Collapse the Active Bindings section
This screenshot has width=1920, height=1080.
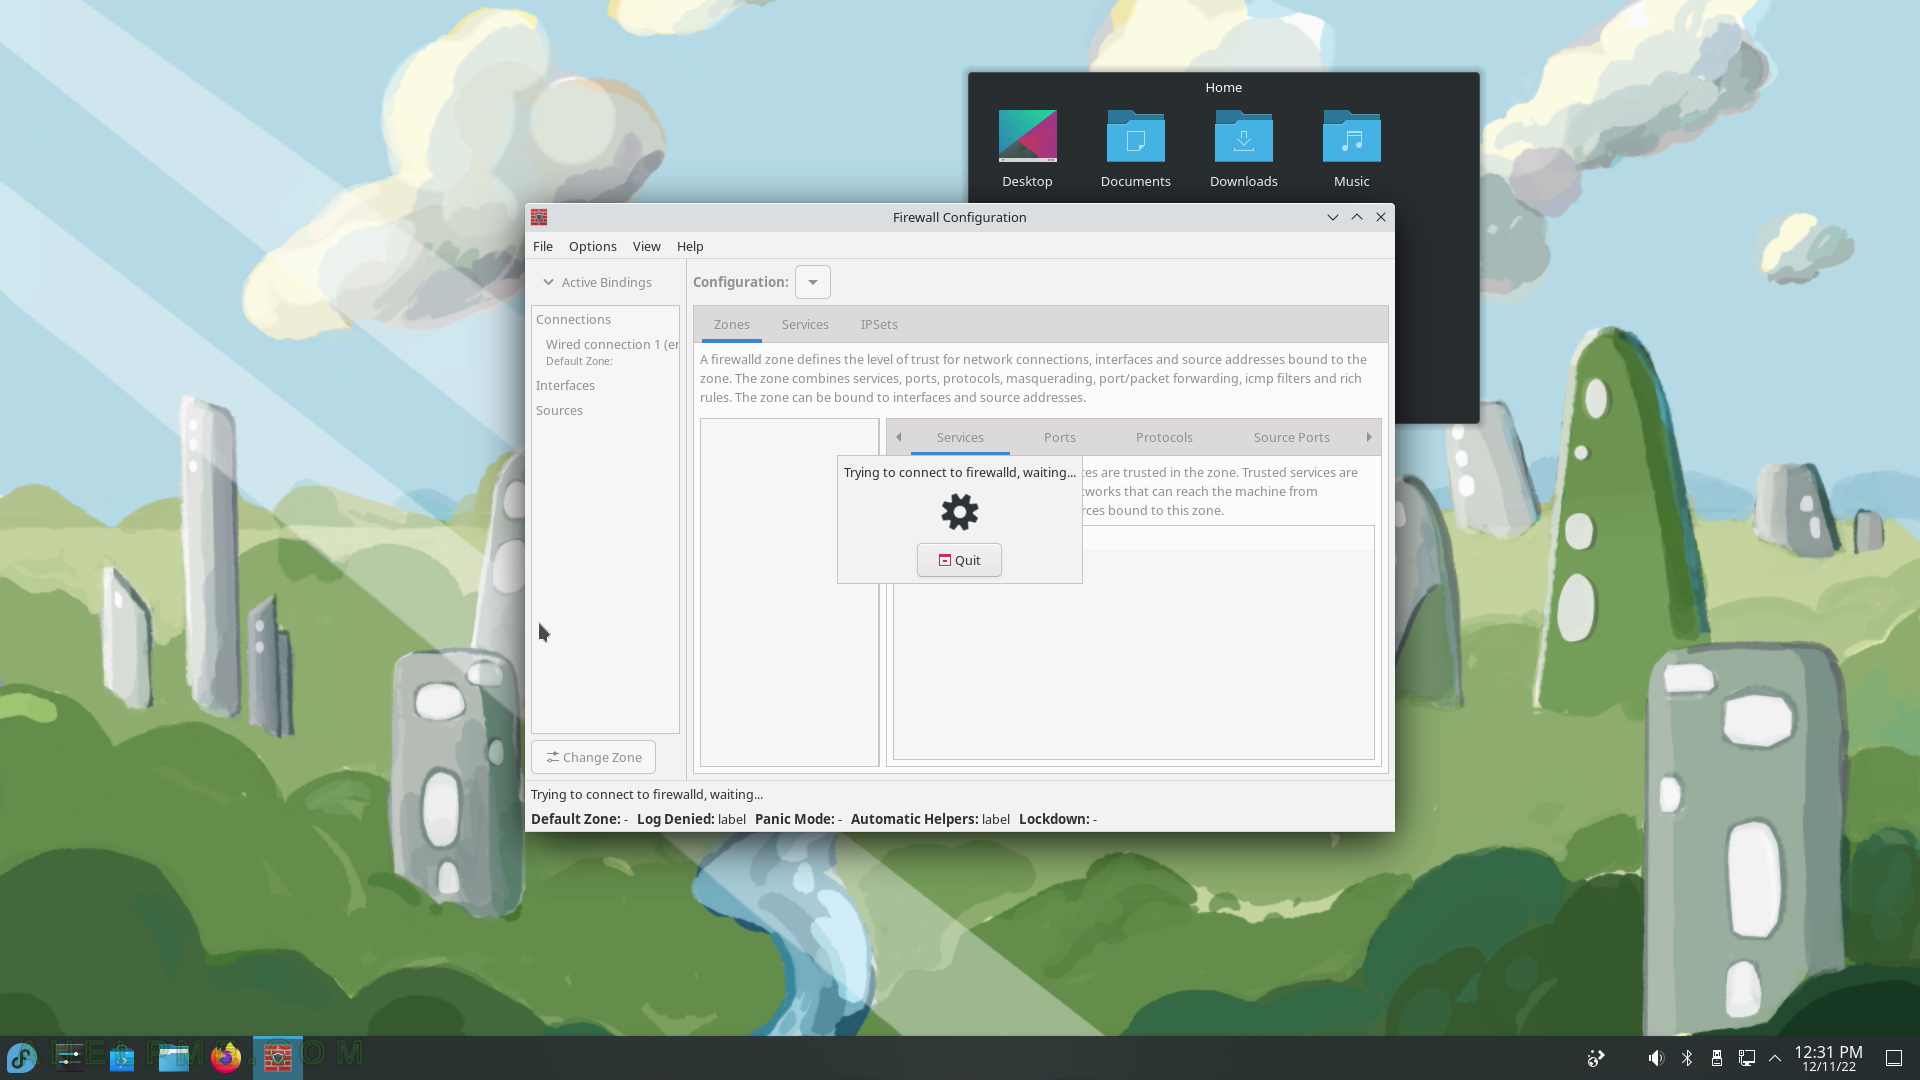[x=597, y=282]
